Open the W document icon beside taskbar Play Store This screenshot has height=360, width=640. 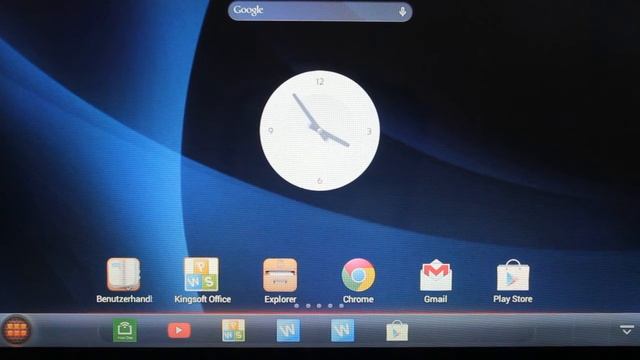coord(342,330)
